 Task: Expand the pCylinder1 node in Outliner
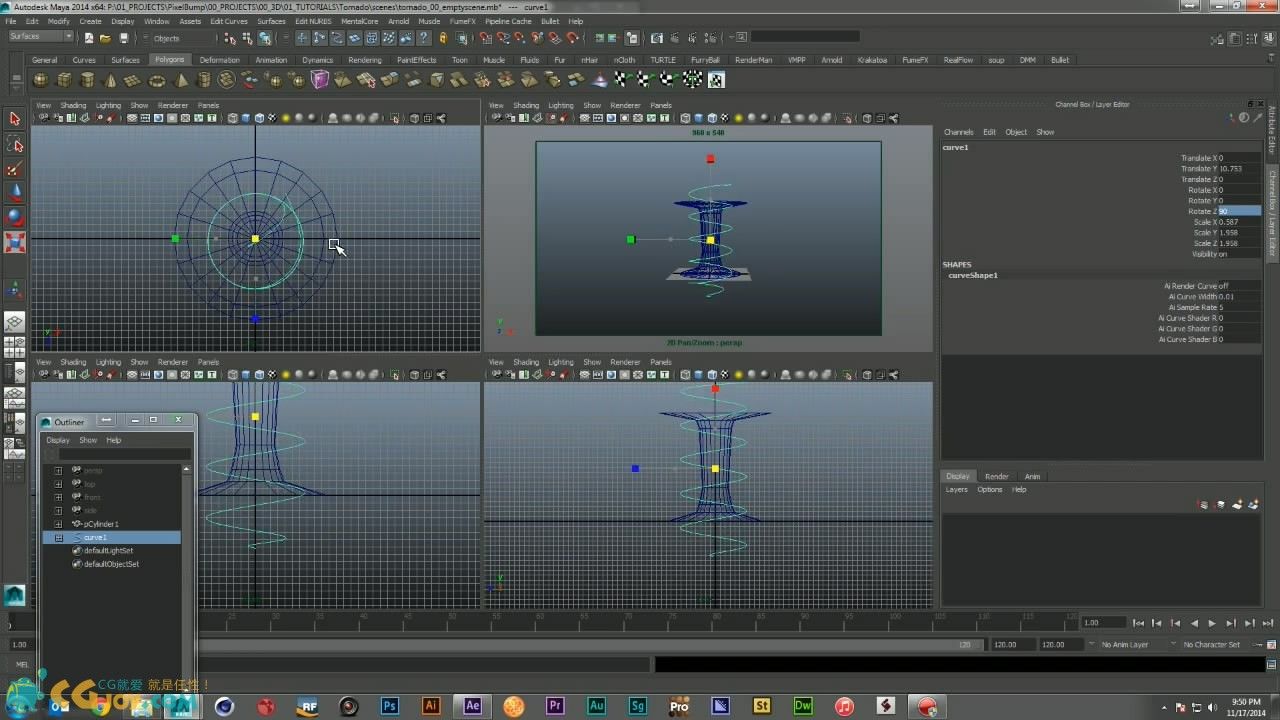58,524
